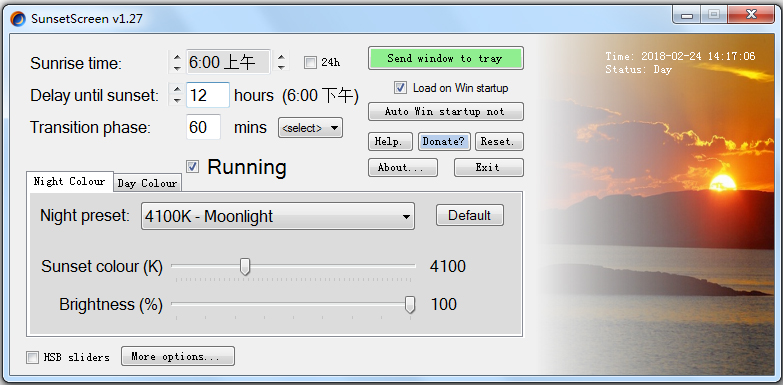The width and height of the screenshot is (783, 385).
Task: Click the Delay until sunset hours field
Action: point(208,95)
